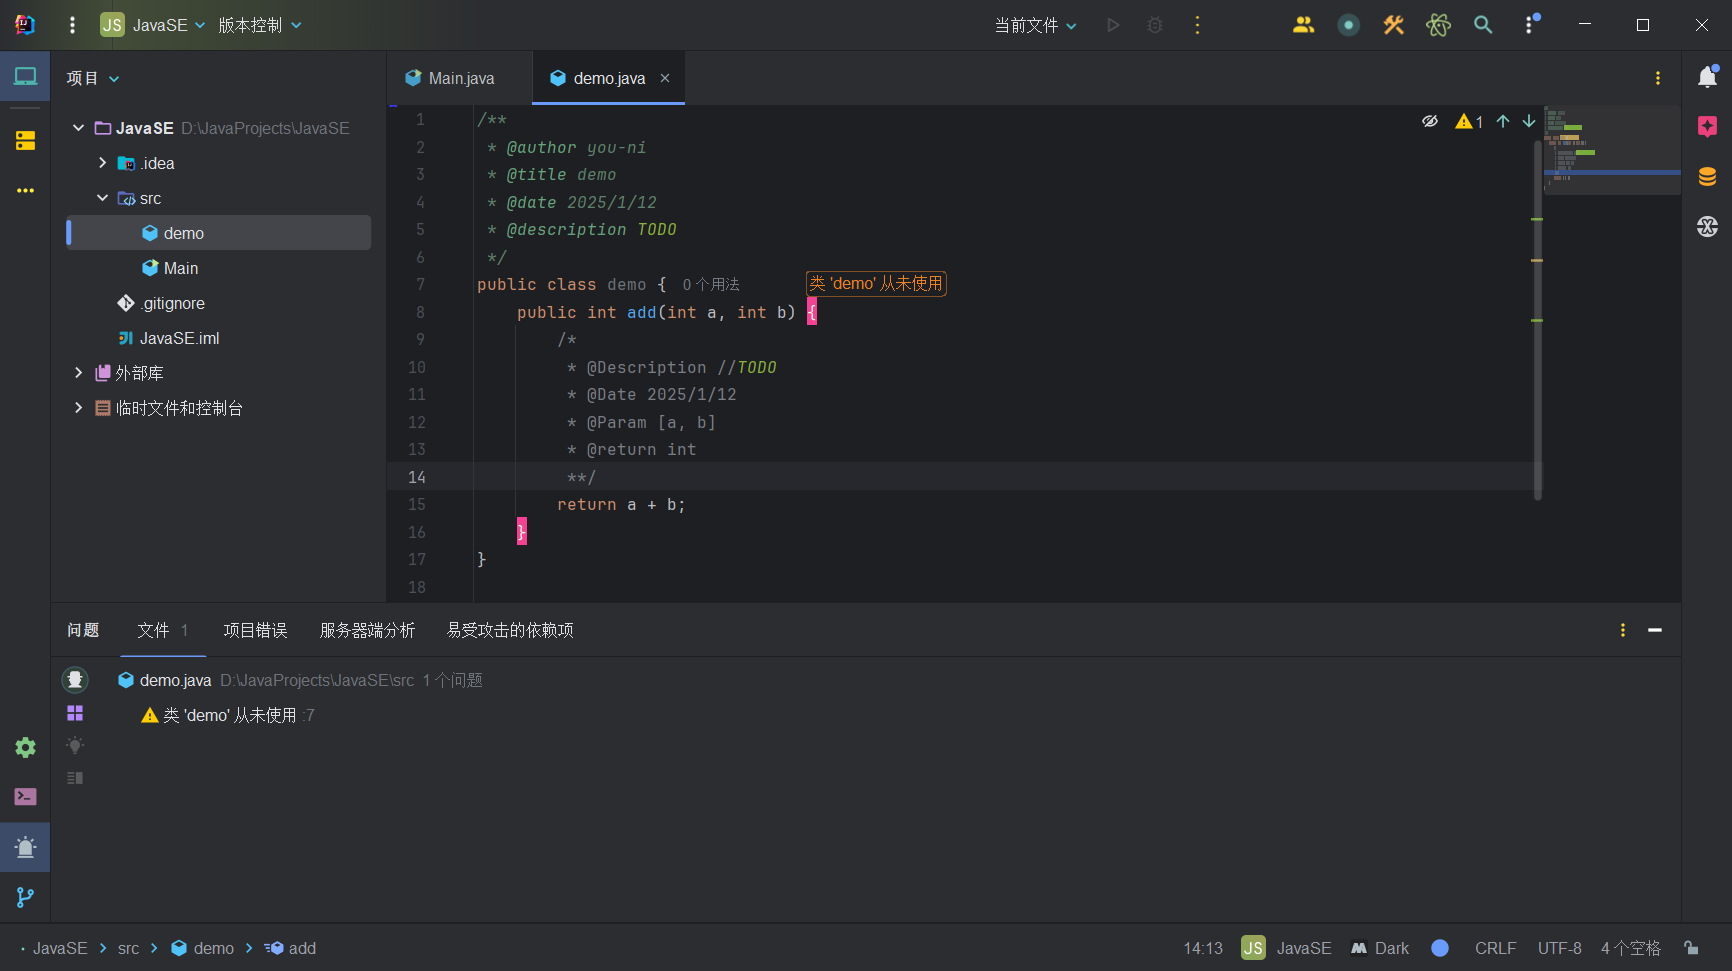The height and width of the screenshot is (971, 1732).
Task: Collapse the src folder
Action: click(102, 198)
